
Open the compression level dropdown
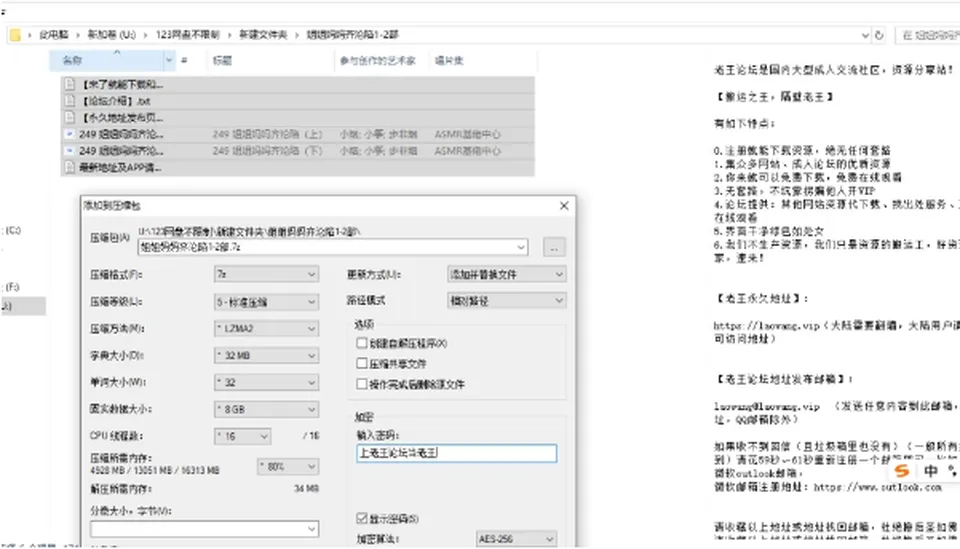click(266, 302)
